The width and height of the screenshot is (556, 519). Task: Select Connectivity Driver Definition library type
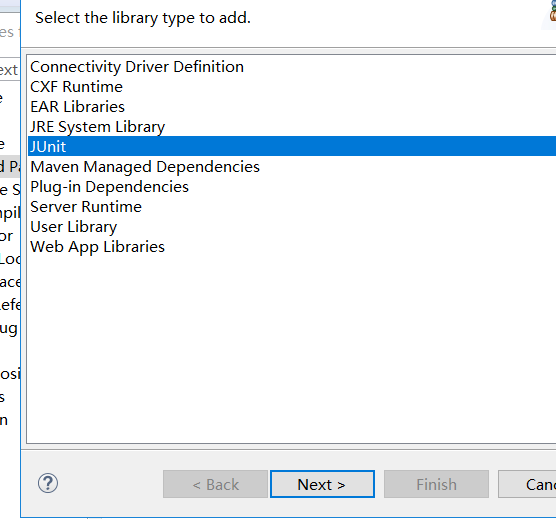tap(137, 67)
